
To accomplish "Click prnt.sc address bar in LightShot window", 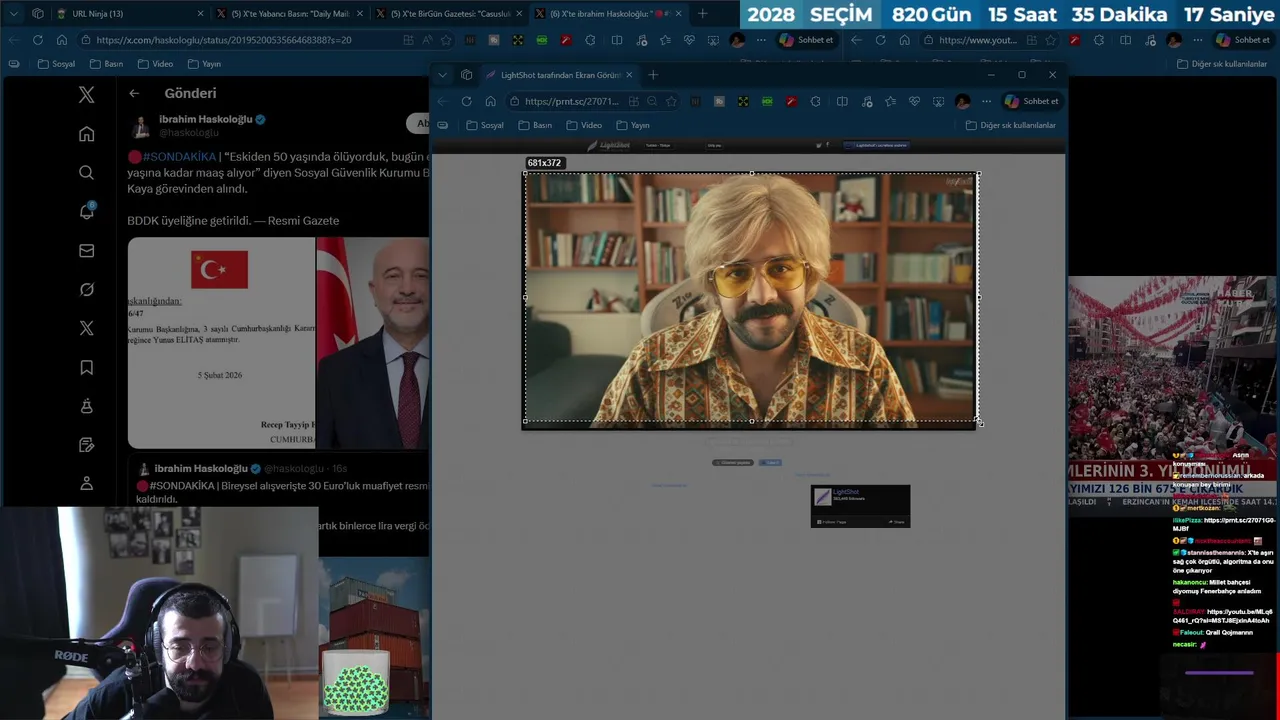I will click(572, 101).
